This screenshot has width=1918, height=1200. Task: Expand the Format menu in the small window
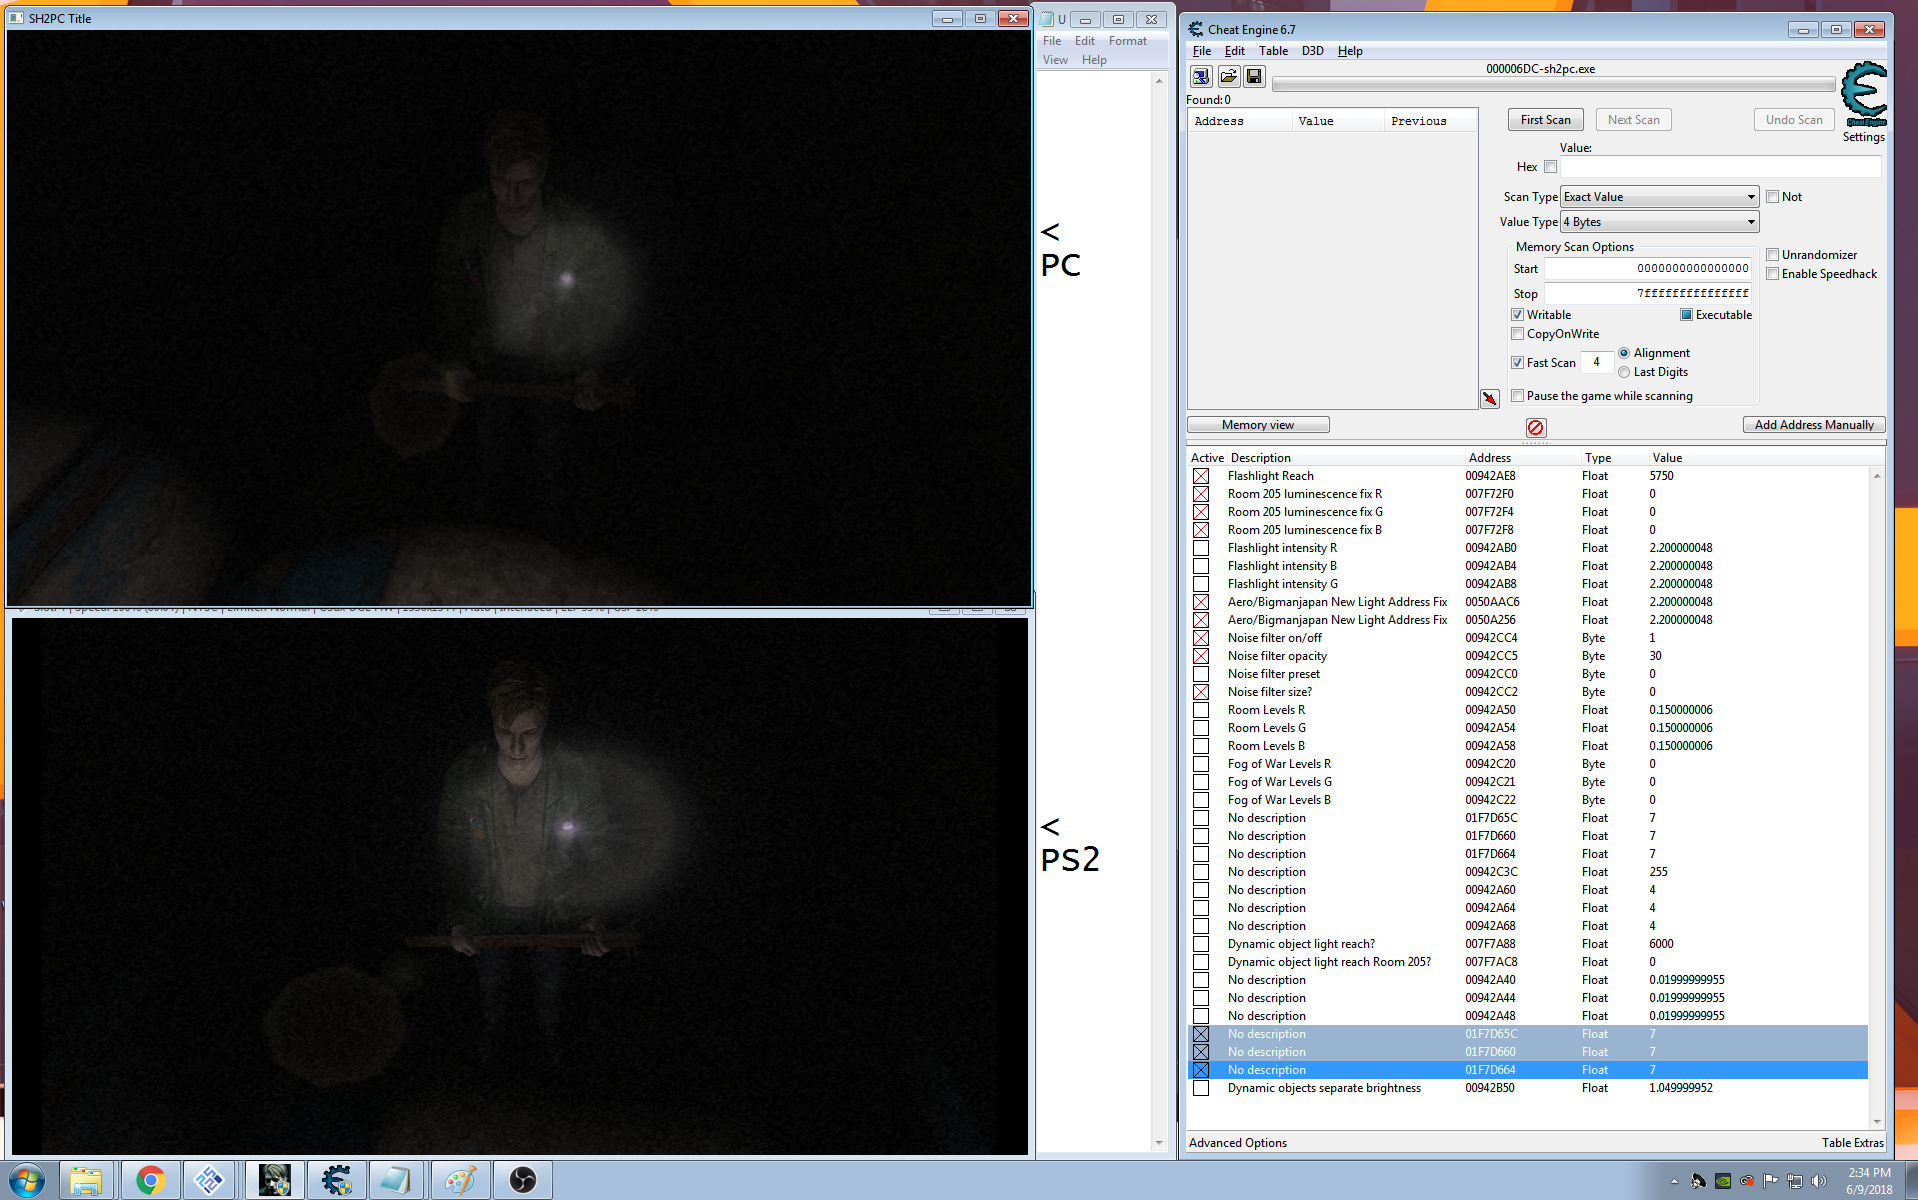1127,40
